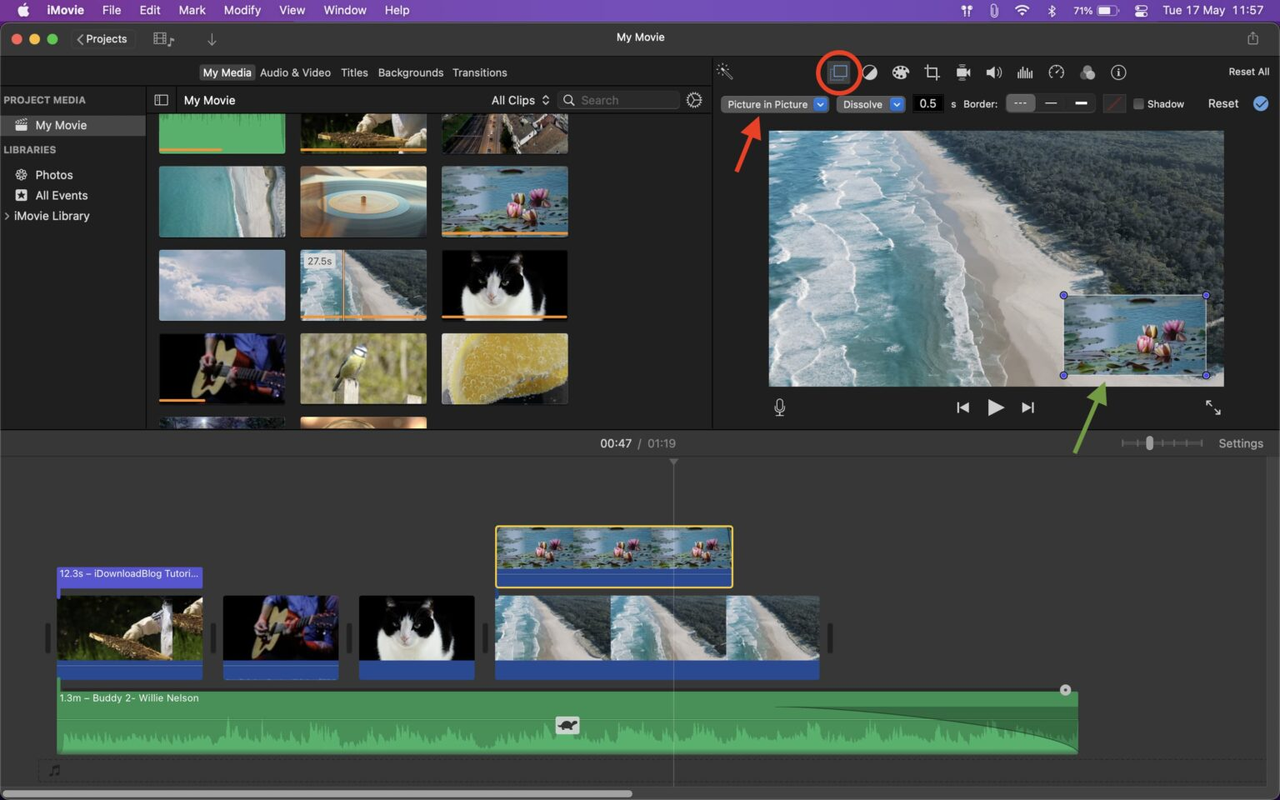Select the dashed border style
1280x800 pixels.
(1020, 103)
